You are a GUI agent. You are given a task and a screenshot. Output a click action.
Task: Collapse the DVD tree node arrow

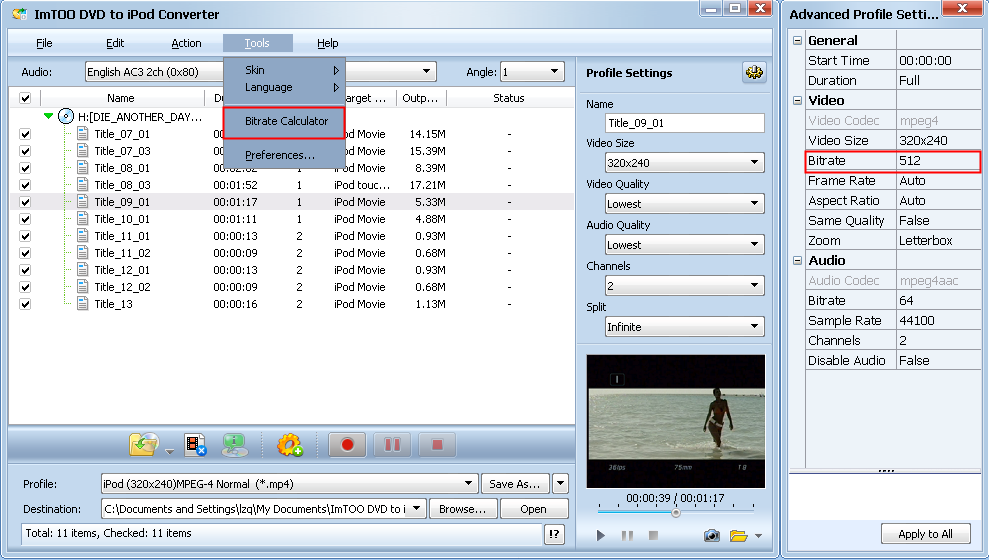click(49, 116)
